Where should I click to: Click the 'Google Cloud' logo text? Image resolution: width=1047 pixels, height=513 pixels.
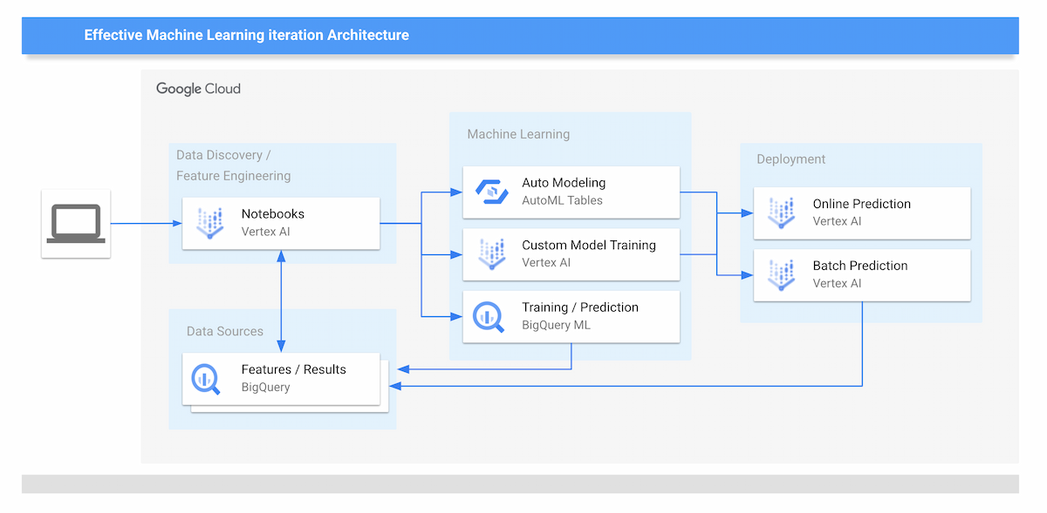point(198,89)
